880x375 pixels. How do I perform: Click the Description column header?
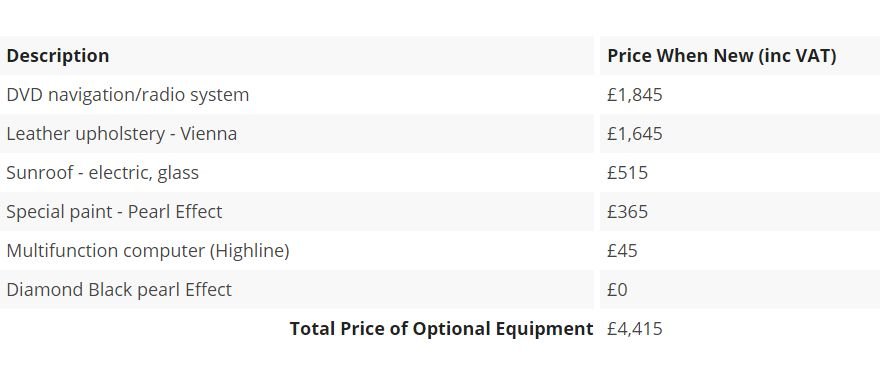[58, 56]
